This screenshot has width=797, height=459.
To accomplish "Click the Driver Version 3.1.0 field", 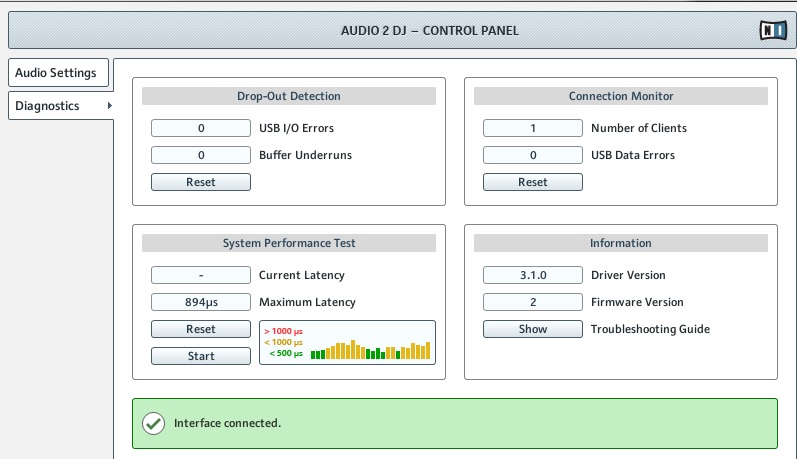I will click(532, 275).
